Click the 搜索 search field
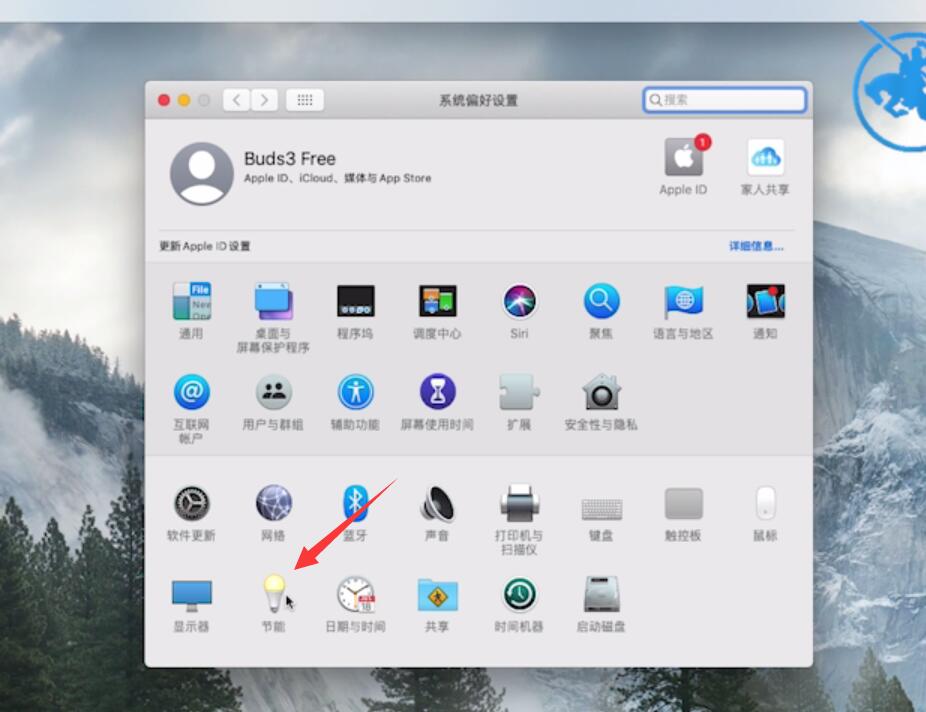Image resolution: width=926 pixels, height=712 pixels. tap(724, 99)
